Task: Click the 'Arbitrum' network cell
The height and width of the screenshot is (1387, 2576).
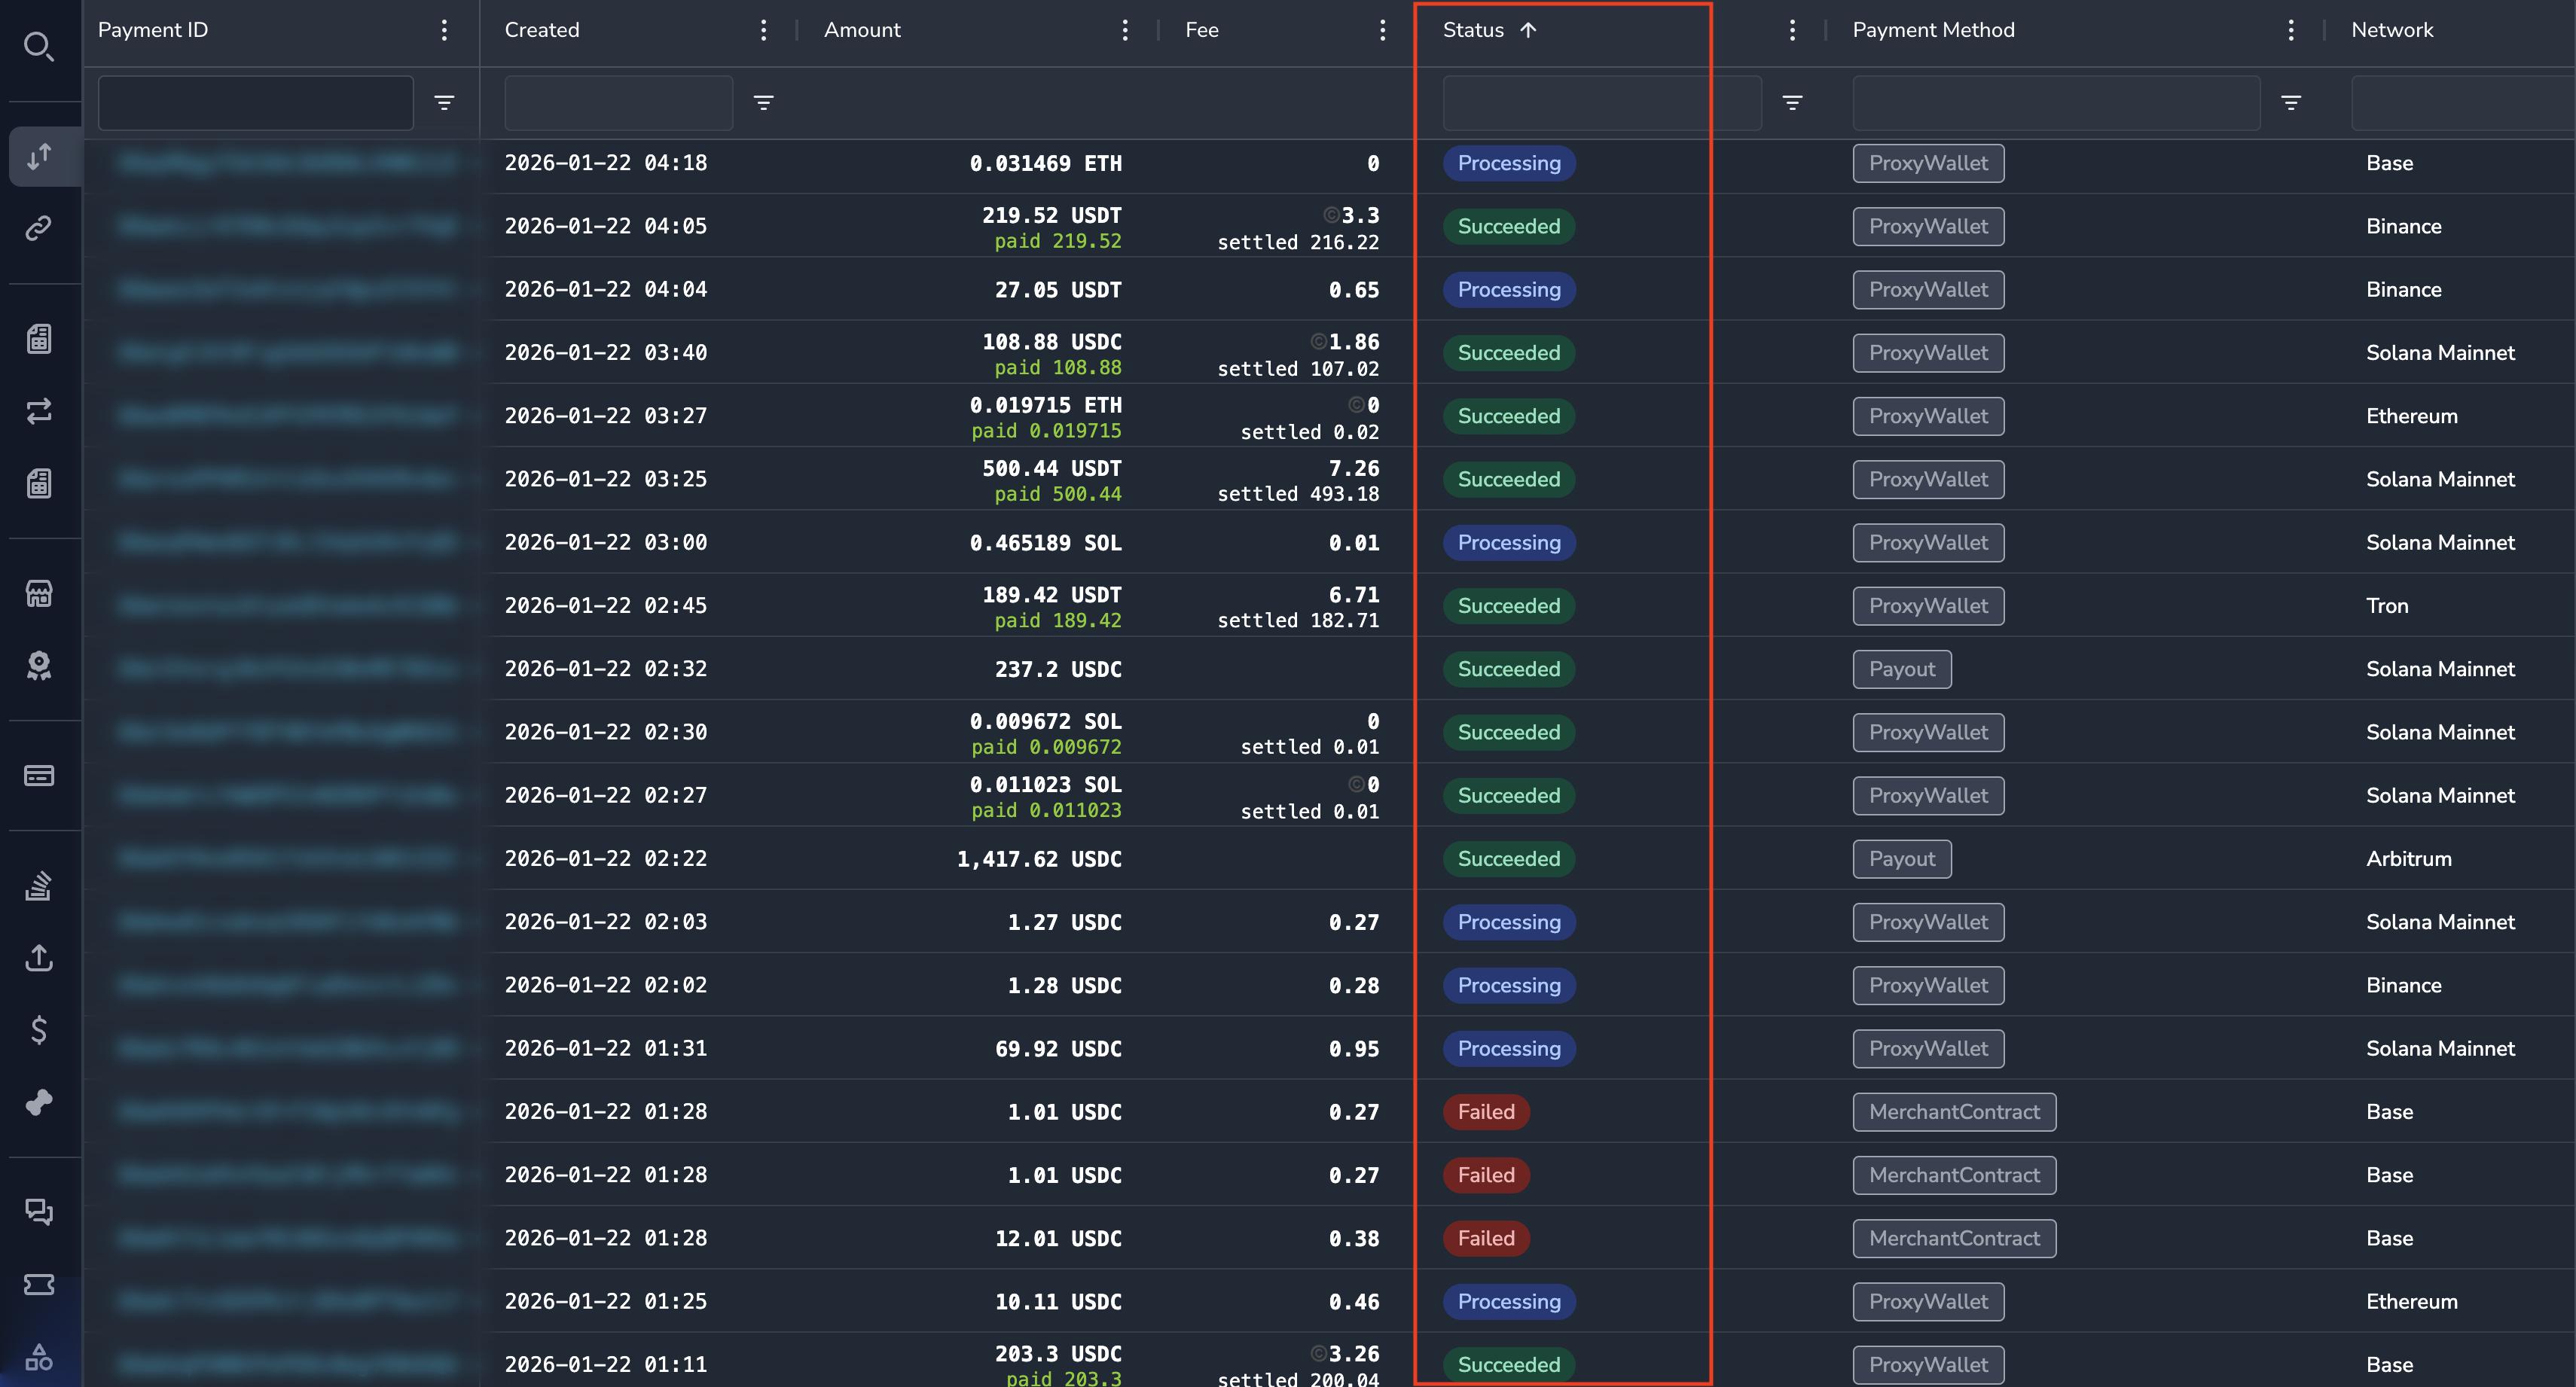Action: click(x=2409, y=859)
